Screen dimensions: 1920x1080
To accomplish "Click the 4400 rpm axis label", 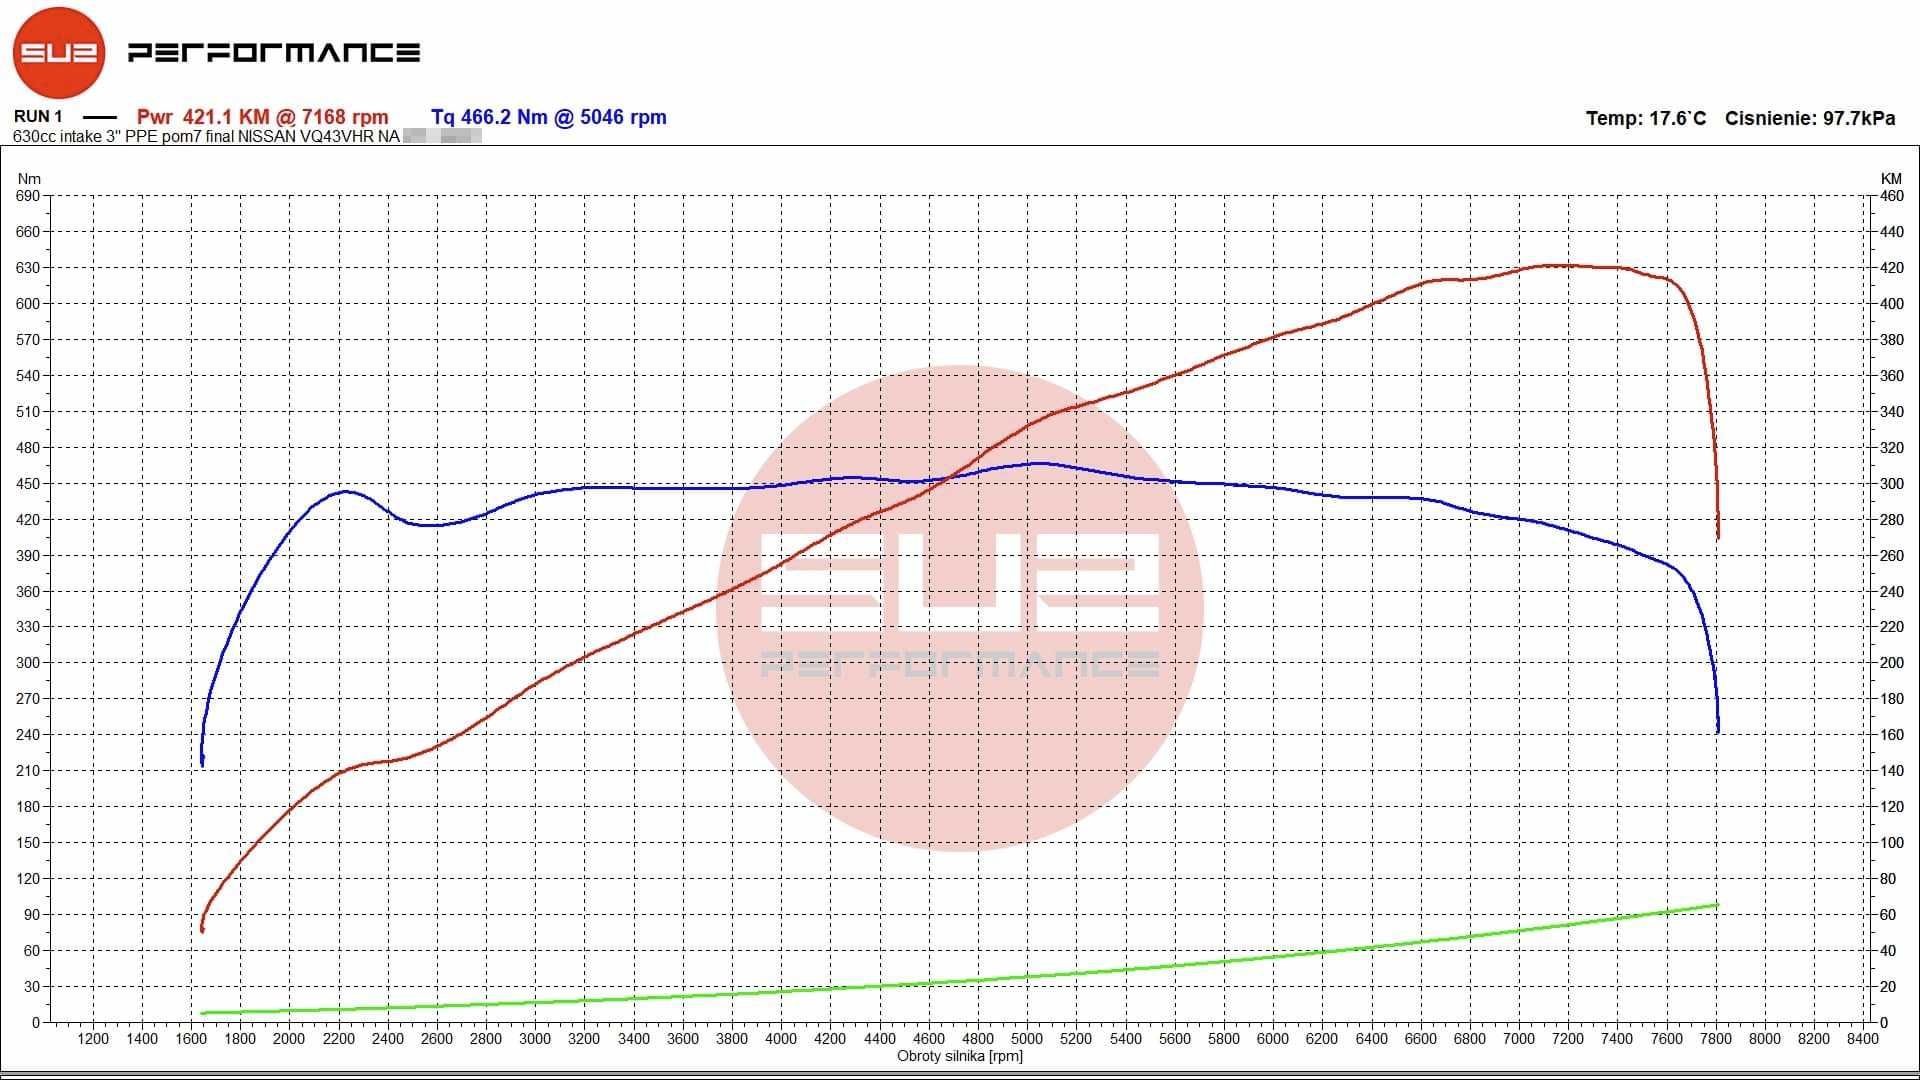I will point(880,1039).
